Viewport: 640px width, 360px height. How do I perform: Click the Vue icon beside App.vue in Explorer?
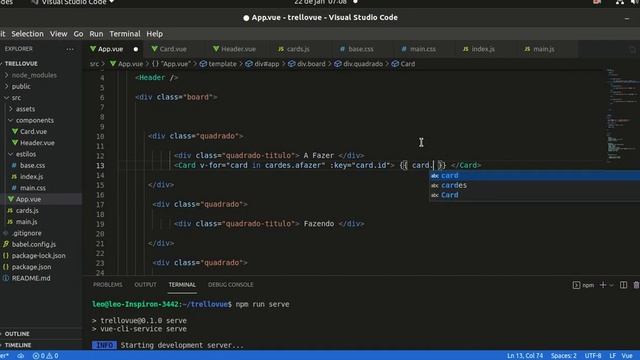tap(11, 199)
